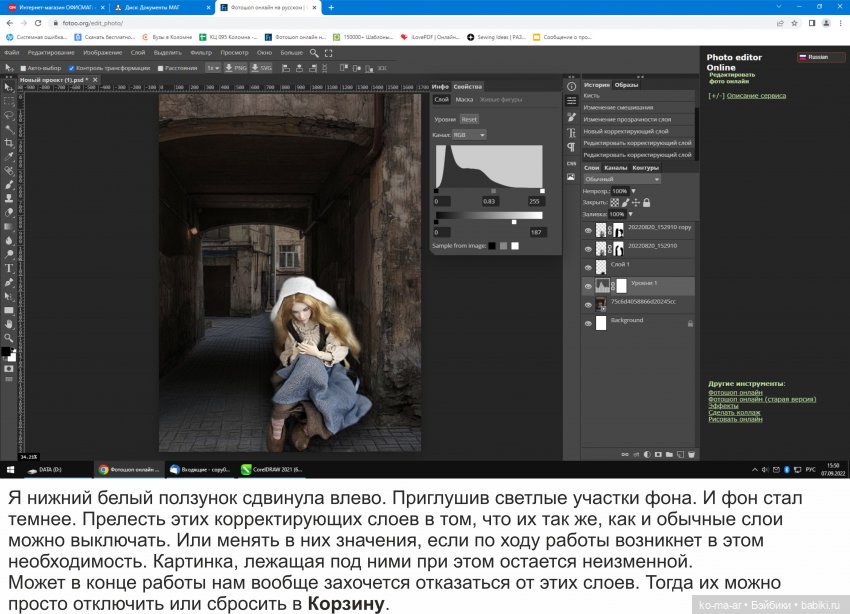This screenshot has width=850, height=614.
Task: Open the Эффекты link
Action: point(722,406)
